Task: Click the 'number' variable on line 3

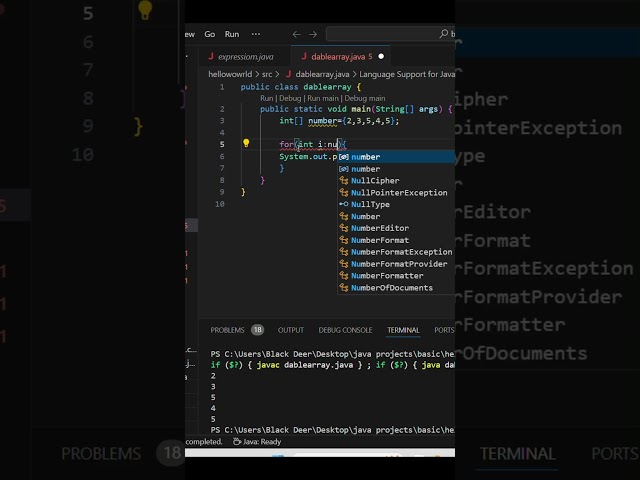Action: [322, 121]
